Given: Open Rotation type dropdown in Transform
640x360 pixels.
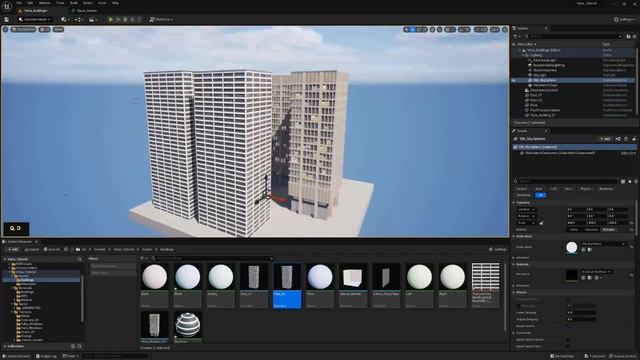Looking at the screenshot, I should pos(527,216).
